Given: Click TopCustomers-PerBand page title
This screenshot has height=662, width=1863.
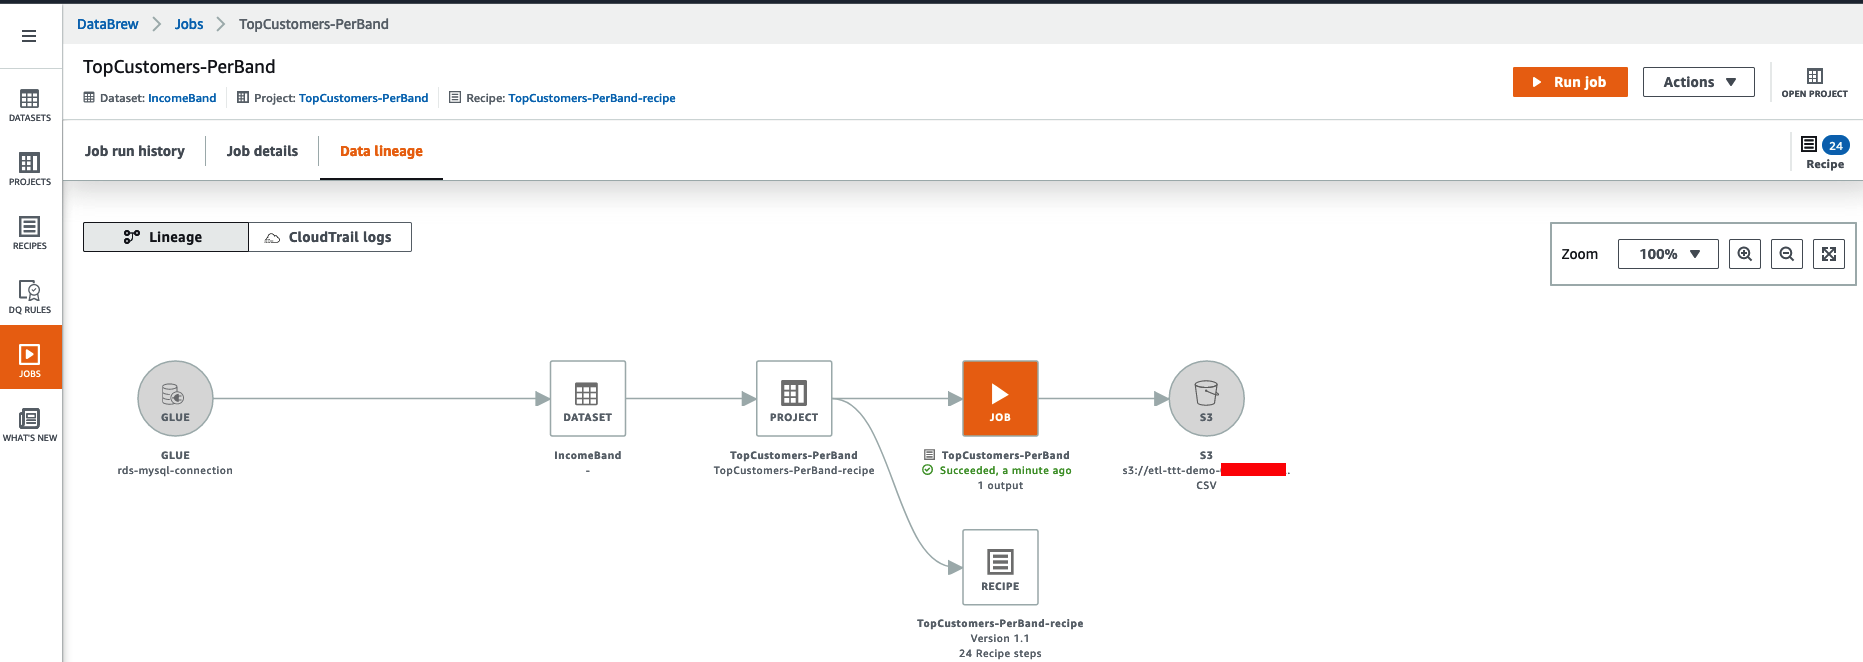Looking at the screenshot, I should pyautogui.click(x=179, y=67).
